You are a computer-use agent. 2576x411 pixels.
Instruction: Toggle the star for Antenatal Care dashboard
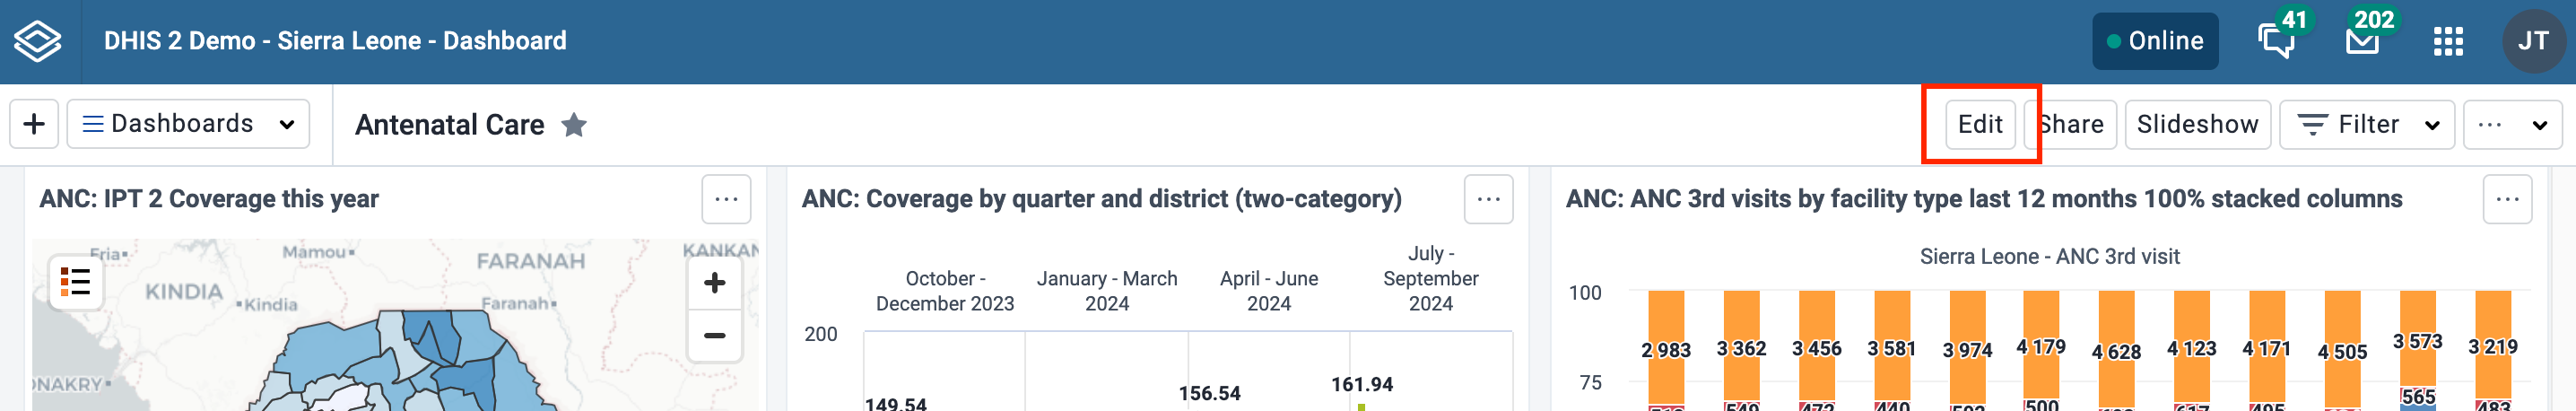(574, 124)
